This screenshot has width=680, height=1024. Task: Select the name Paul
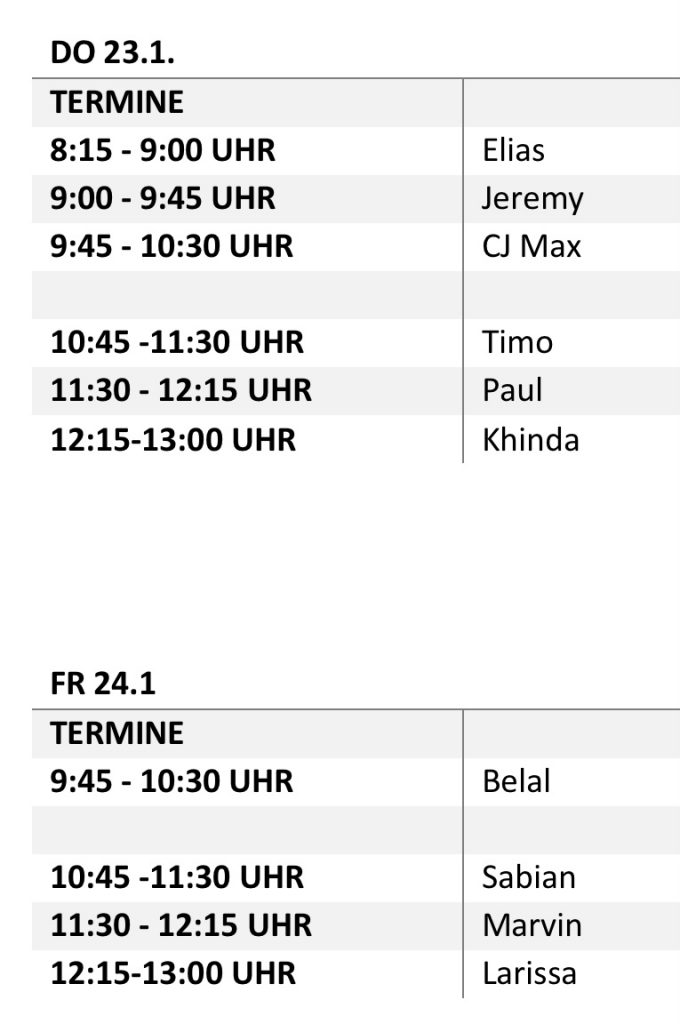(x=512, y=391)
